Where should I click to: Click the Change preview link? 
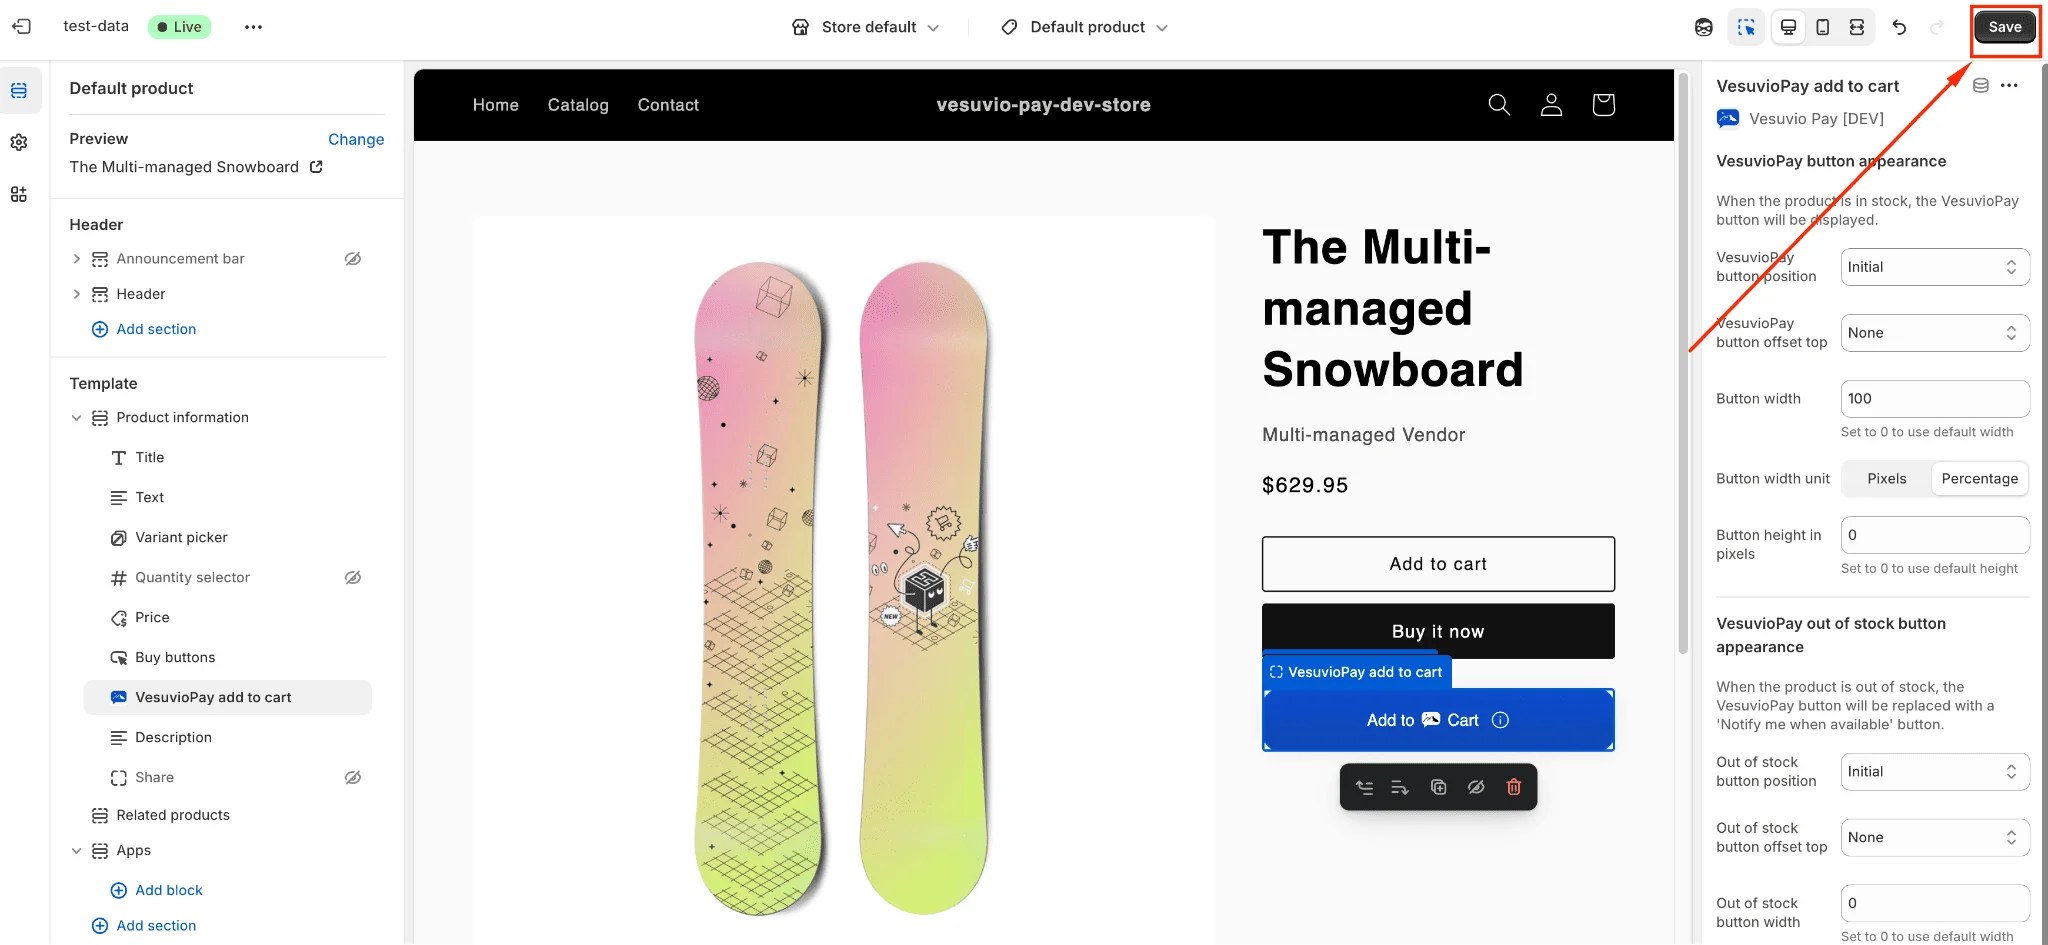click(356, 139)
